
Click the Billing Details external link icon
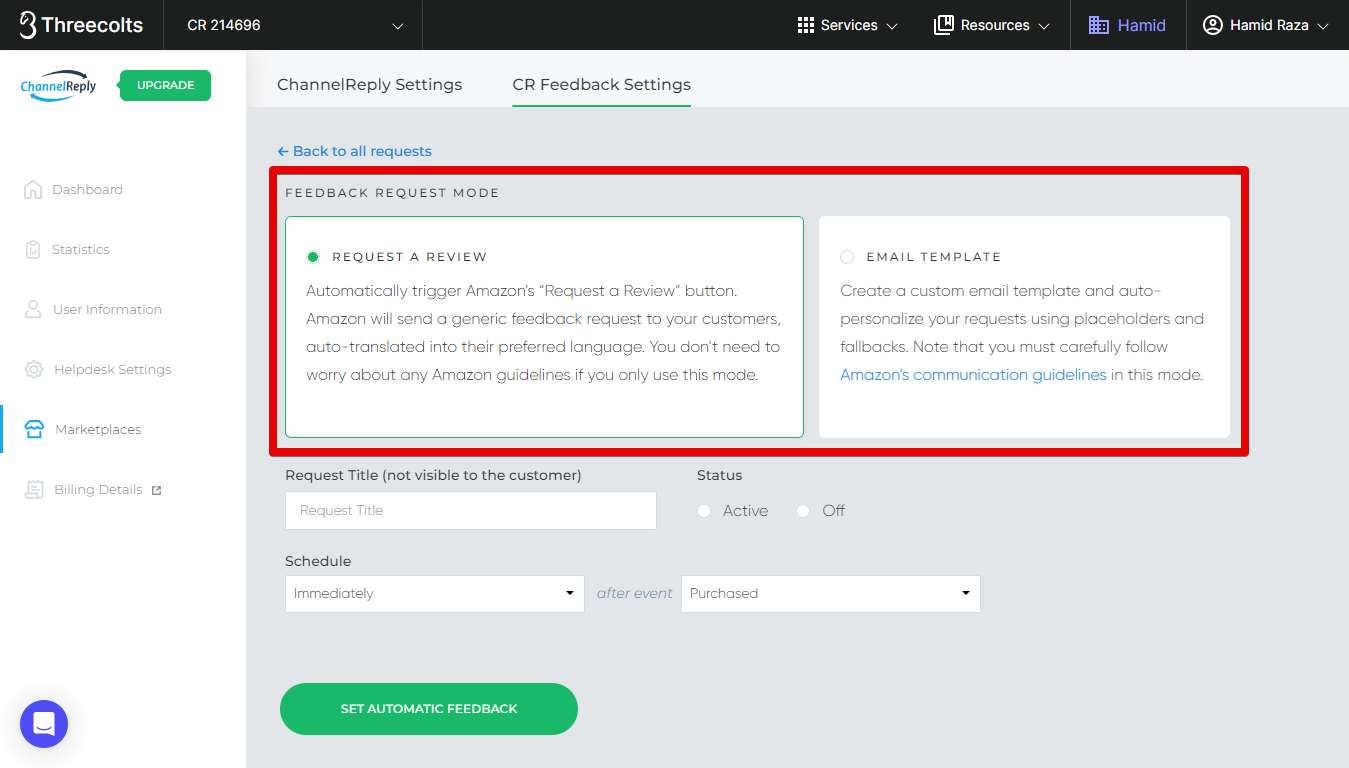click(156, 490)
